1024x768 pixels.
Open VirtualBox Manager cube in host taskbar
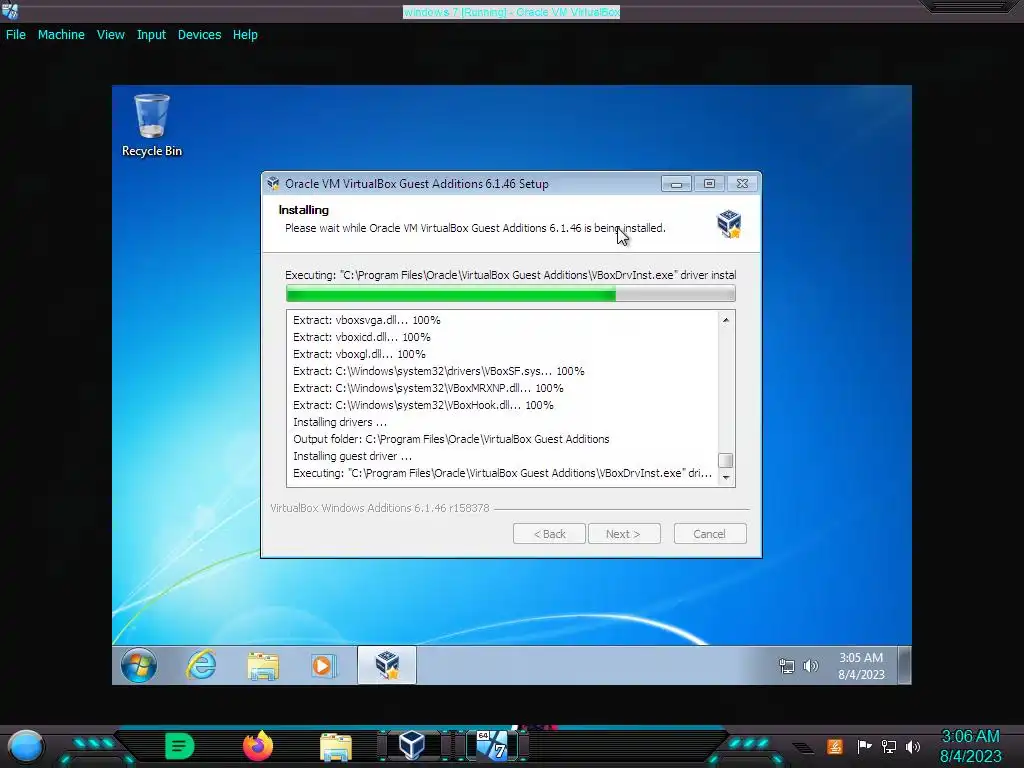tap(412, 745)
